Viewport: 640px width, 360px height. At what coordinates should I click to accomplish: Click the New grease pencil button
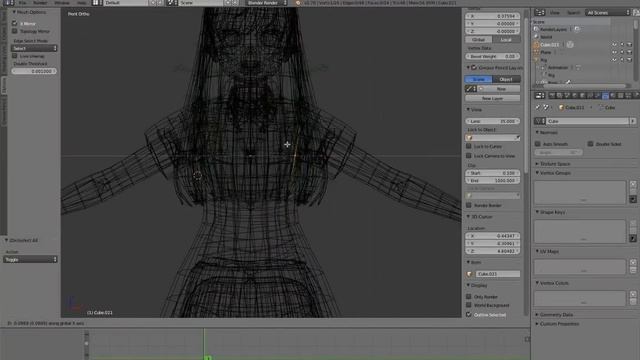(500, 89)
